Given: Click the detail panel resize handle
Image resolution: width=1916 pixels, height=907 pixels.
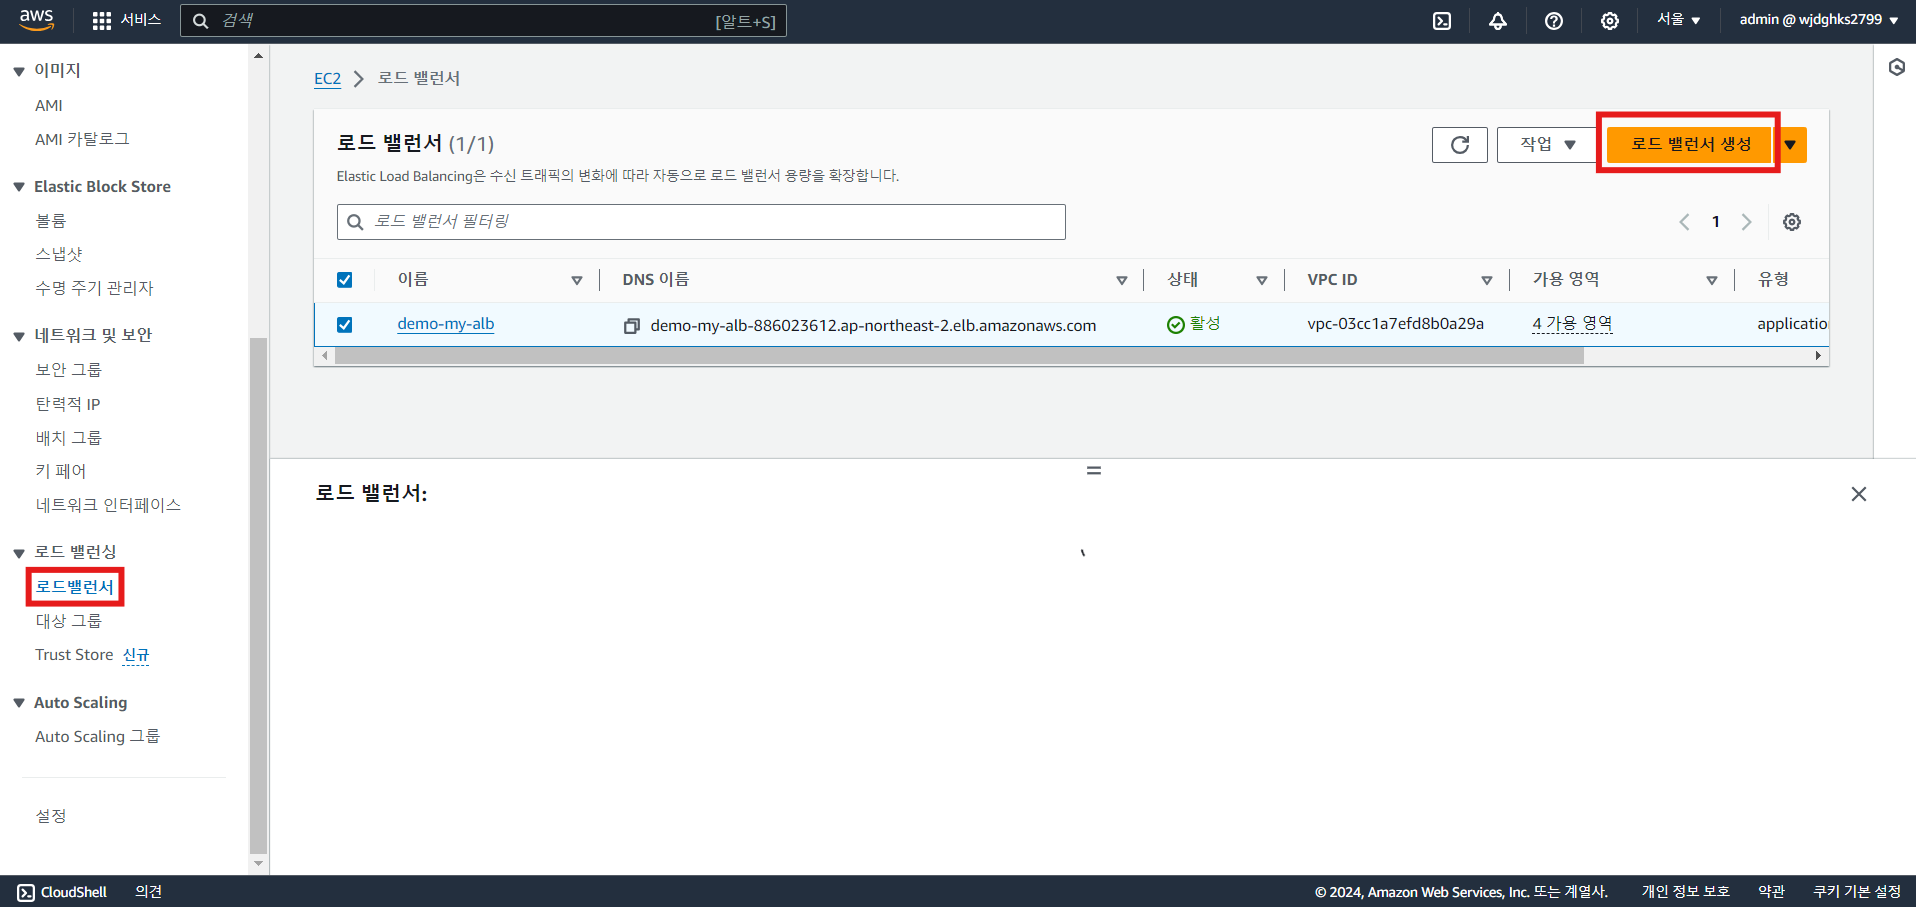Looking at the screenshot, I should 1094,470.
